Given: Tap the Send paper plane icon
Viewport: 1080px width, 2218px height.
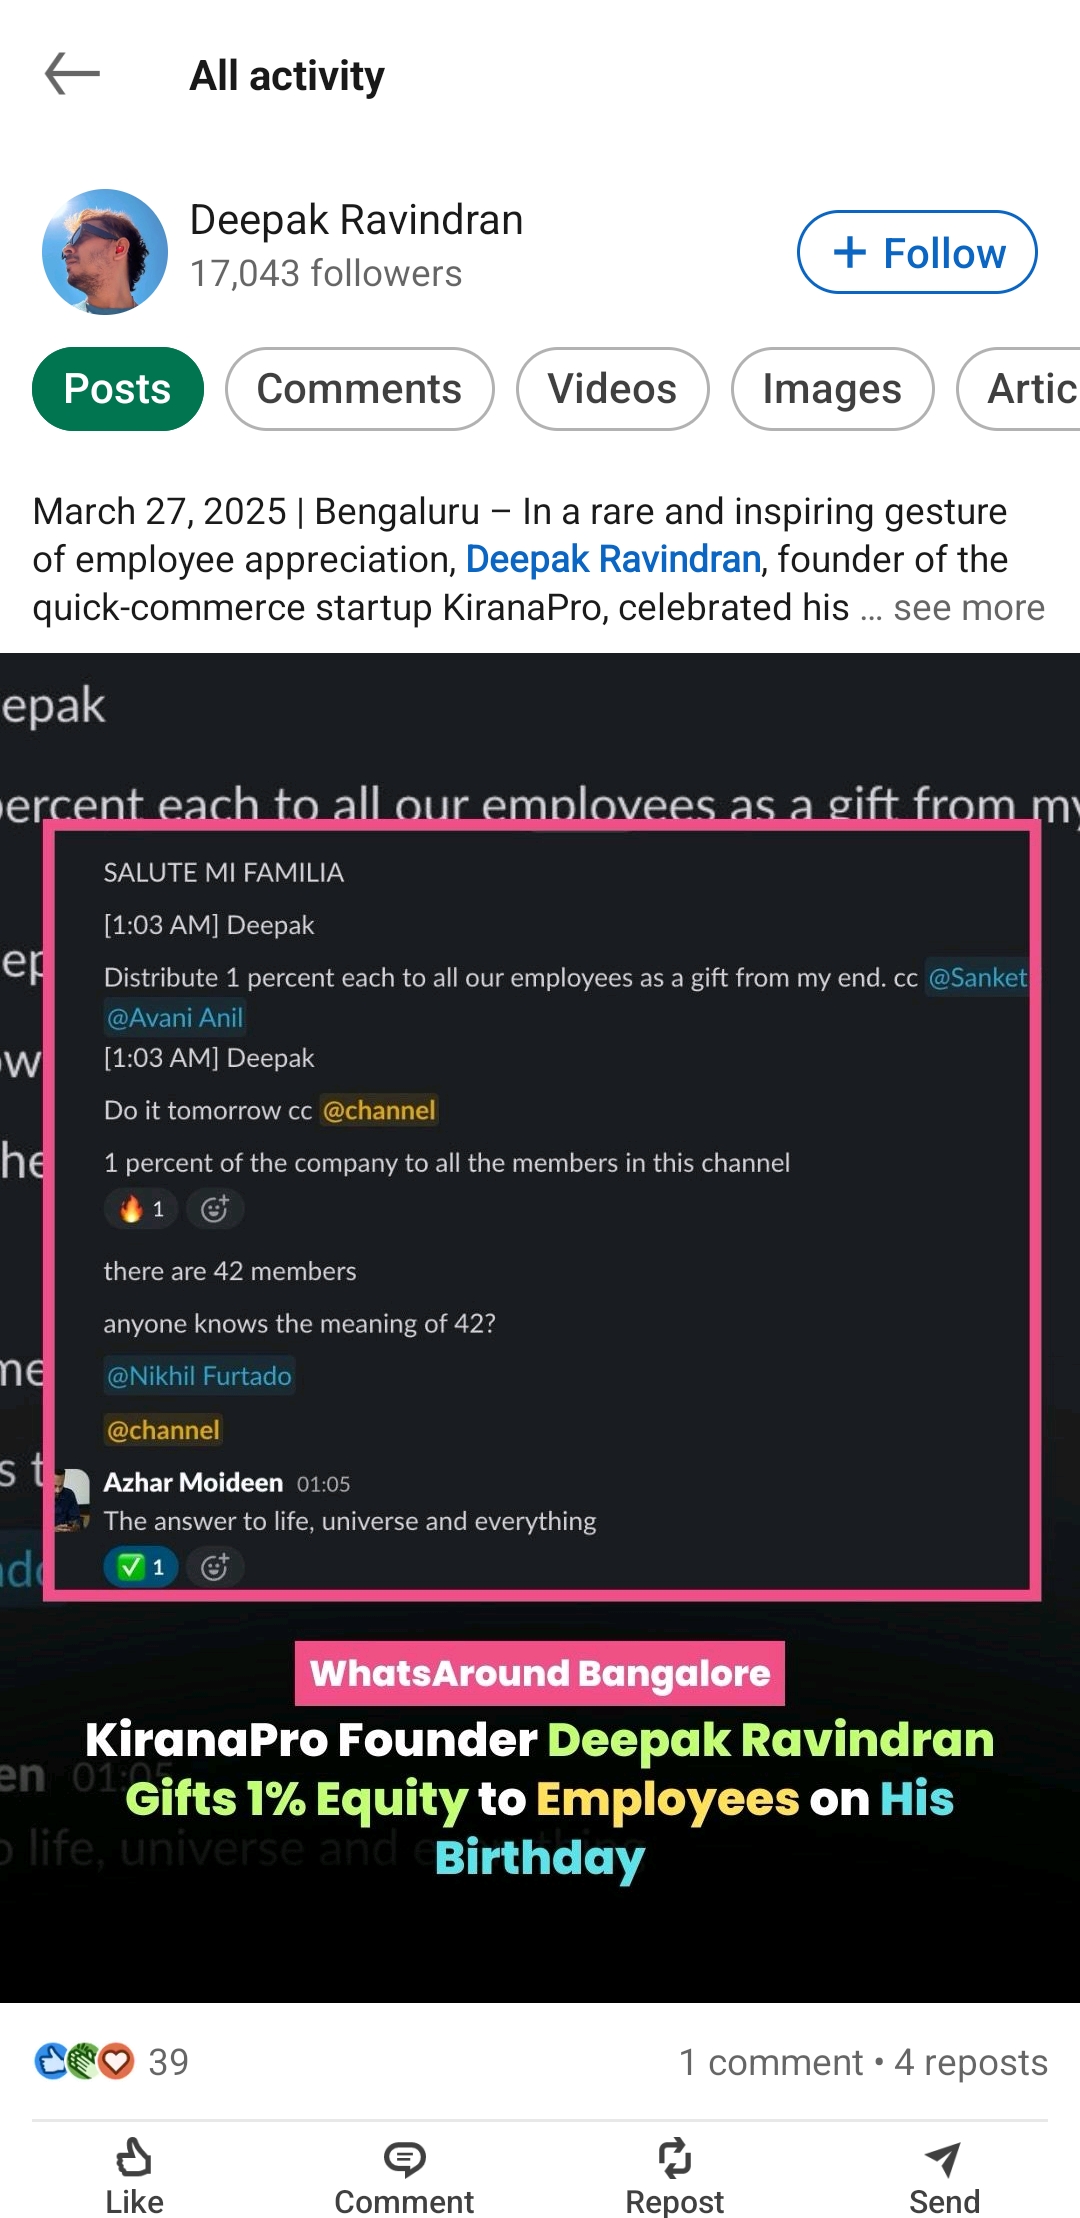Looking at the screenshot, I should 943,2159.
